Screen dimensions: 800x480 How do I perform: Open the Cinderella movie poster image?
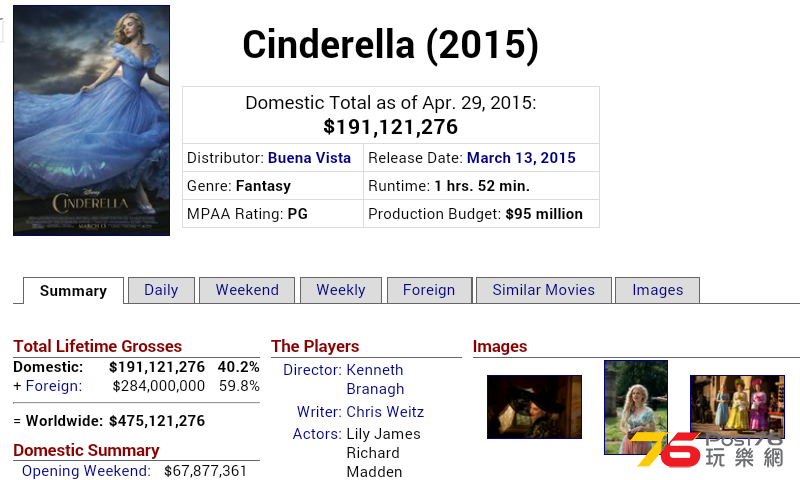(91, 120)
